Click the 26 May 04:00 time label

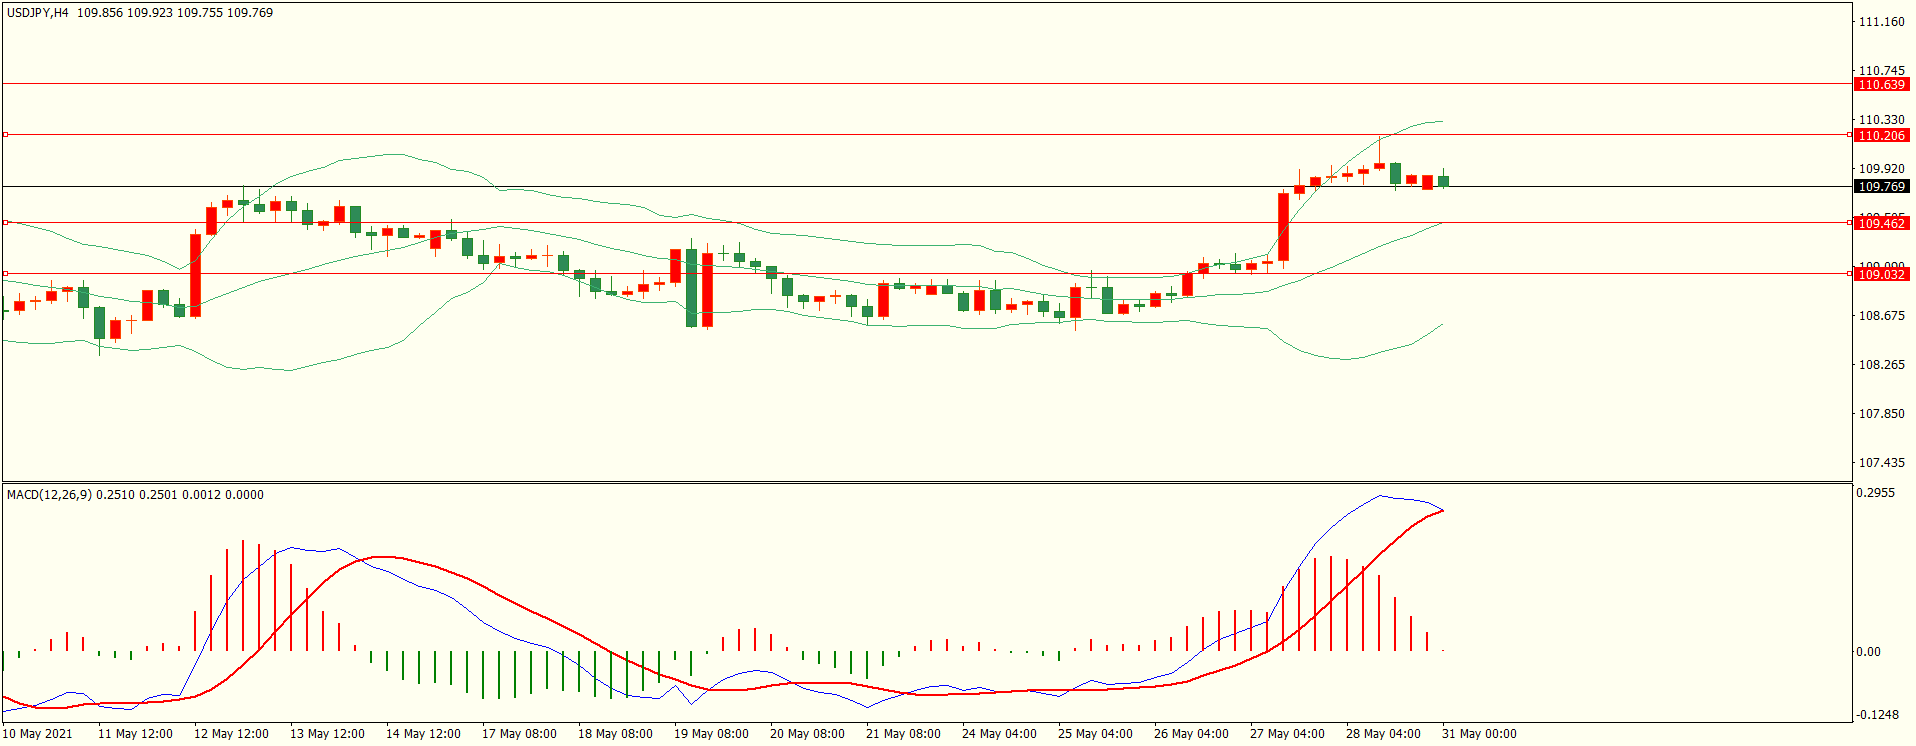(x=1191, y=734)
